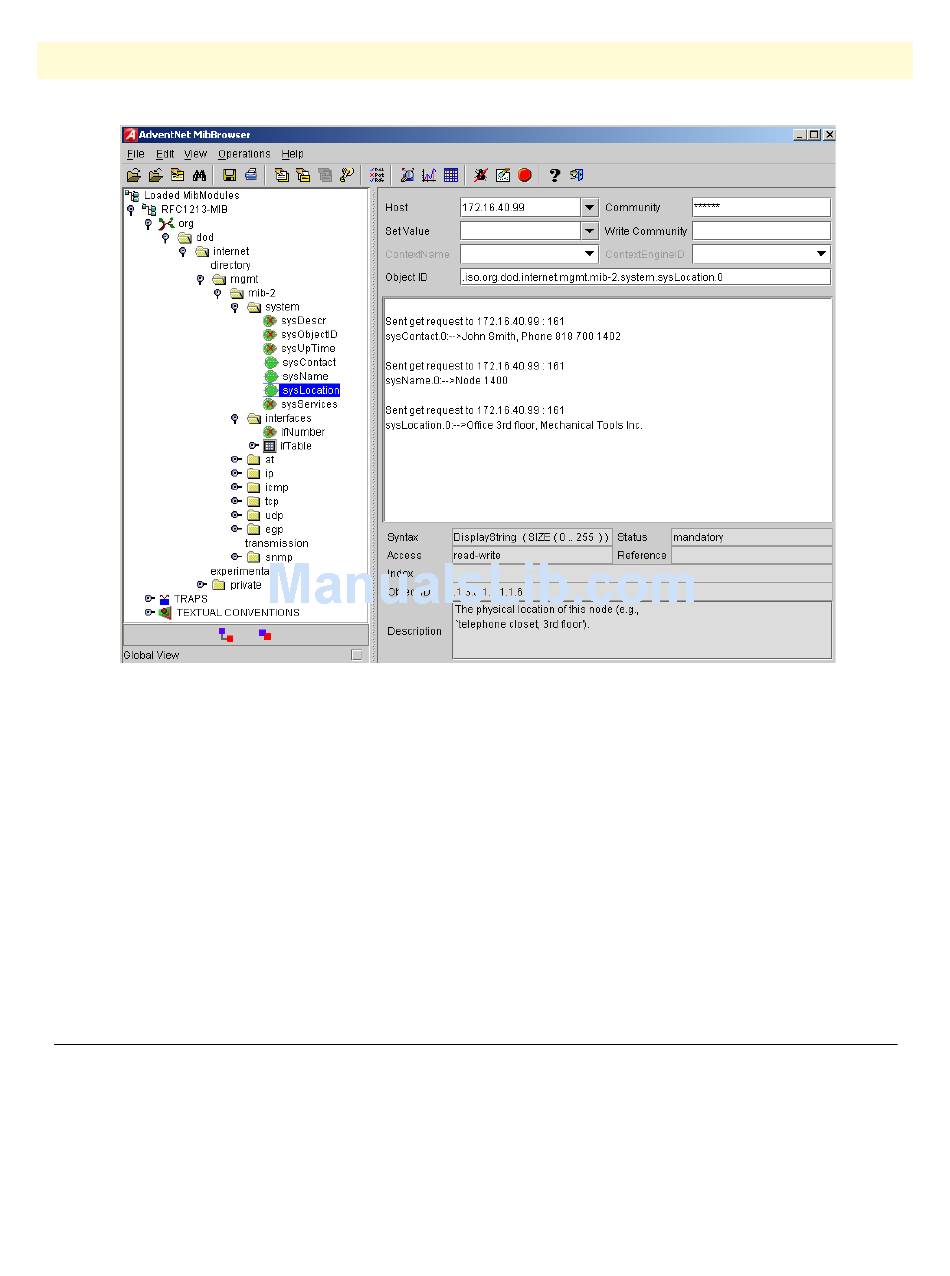Expand the TRAPS tree node
The image size is (950, 1276).
[150, 599]
